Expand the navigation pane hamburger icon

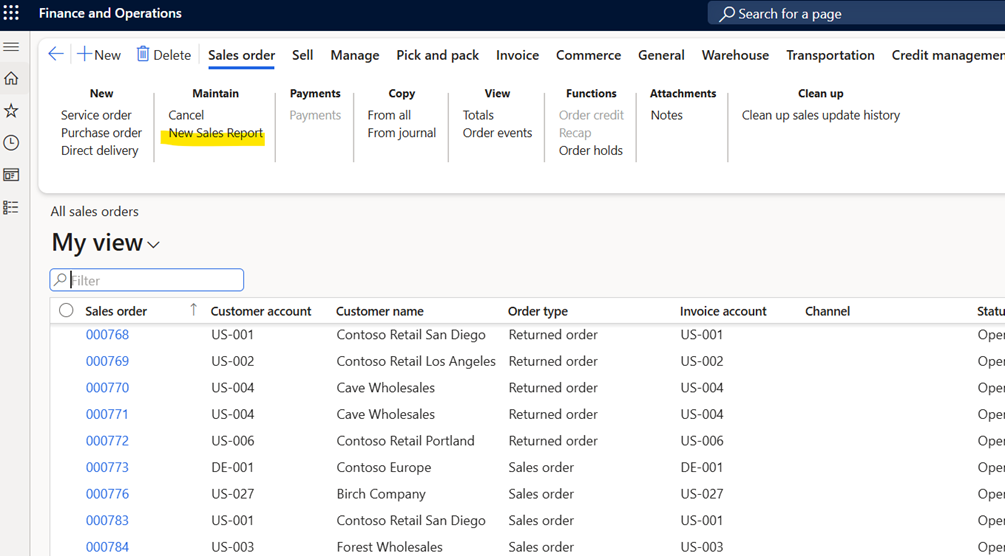[11, 47]
